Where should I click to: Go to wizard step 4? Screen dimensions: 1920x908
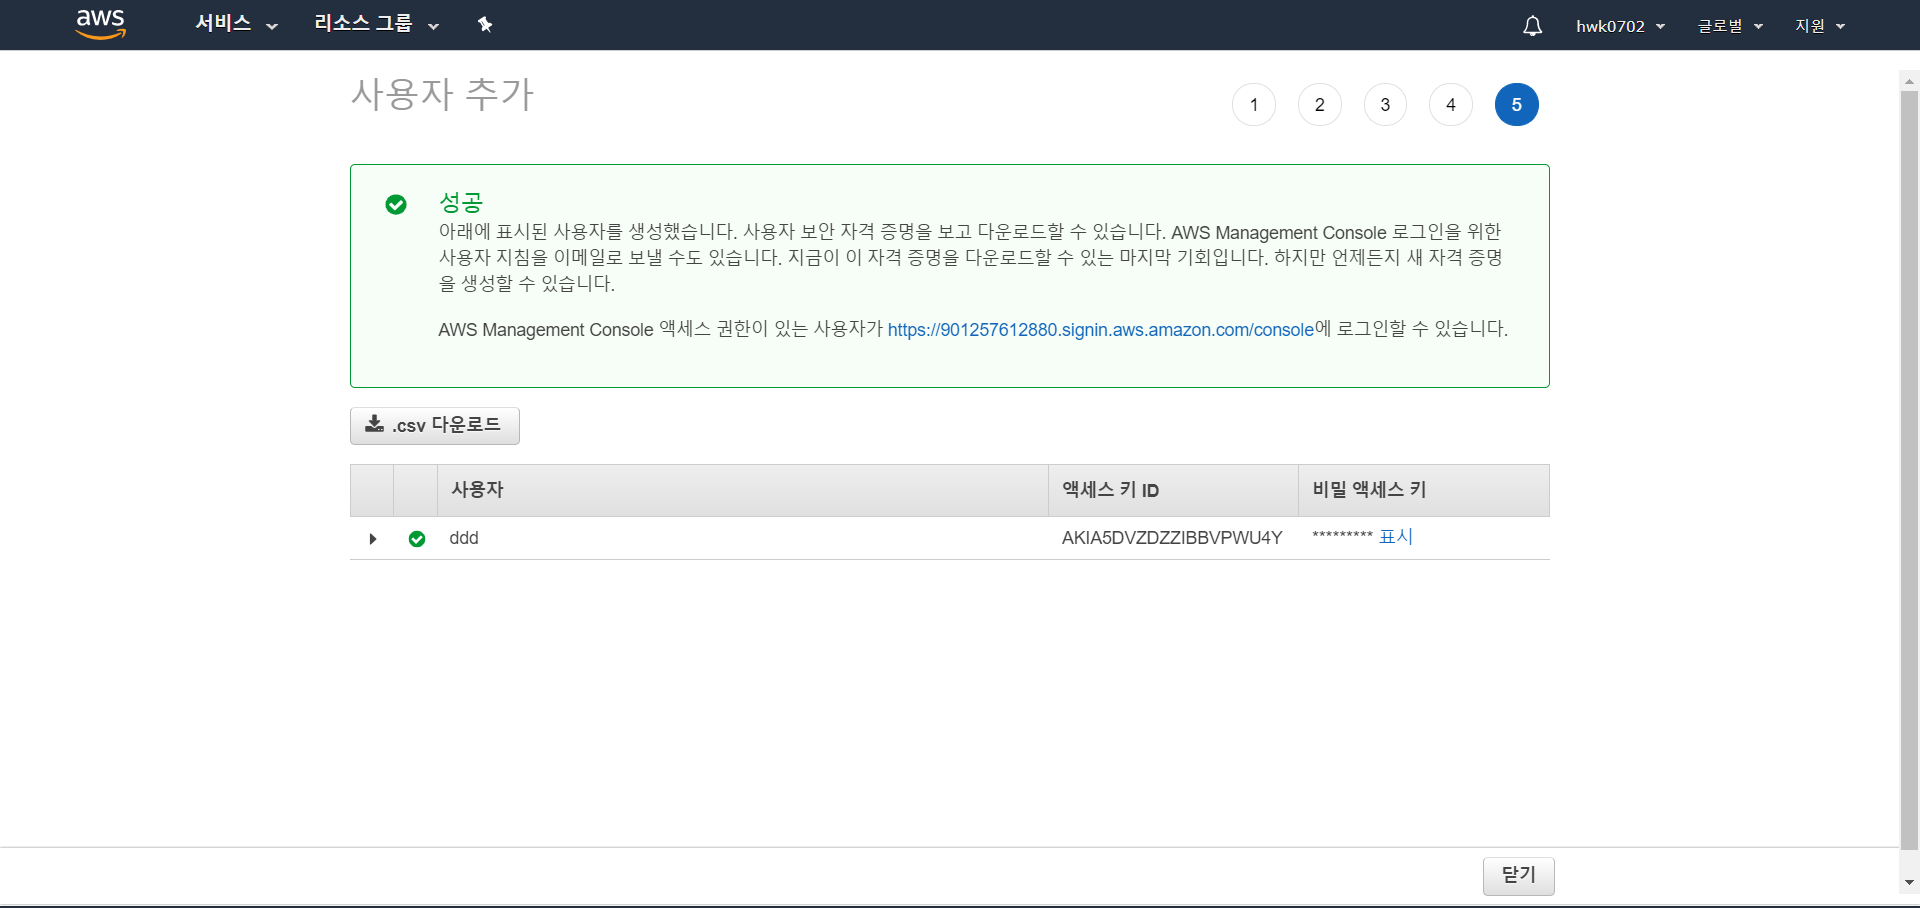pyautogui.click(x=1451, y=105)
